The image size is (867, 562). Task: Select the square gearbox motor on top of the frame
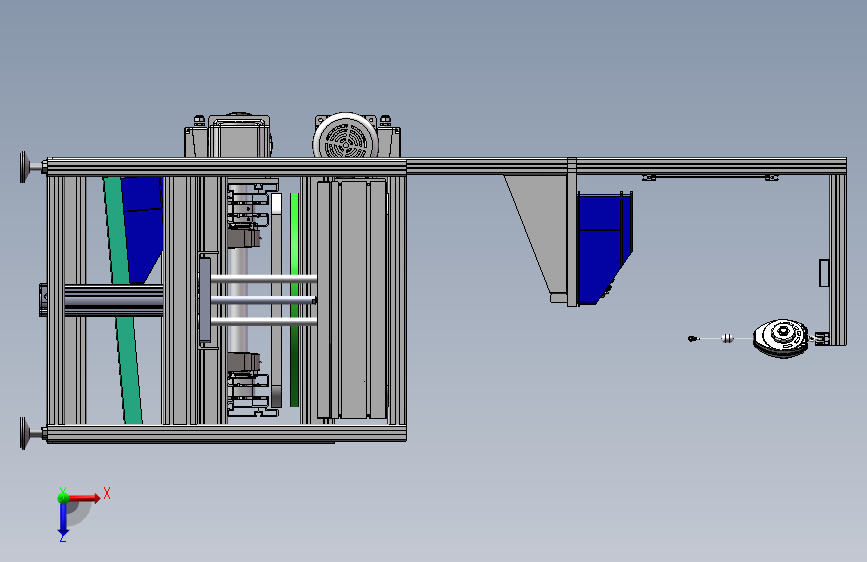[239, 136]
